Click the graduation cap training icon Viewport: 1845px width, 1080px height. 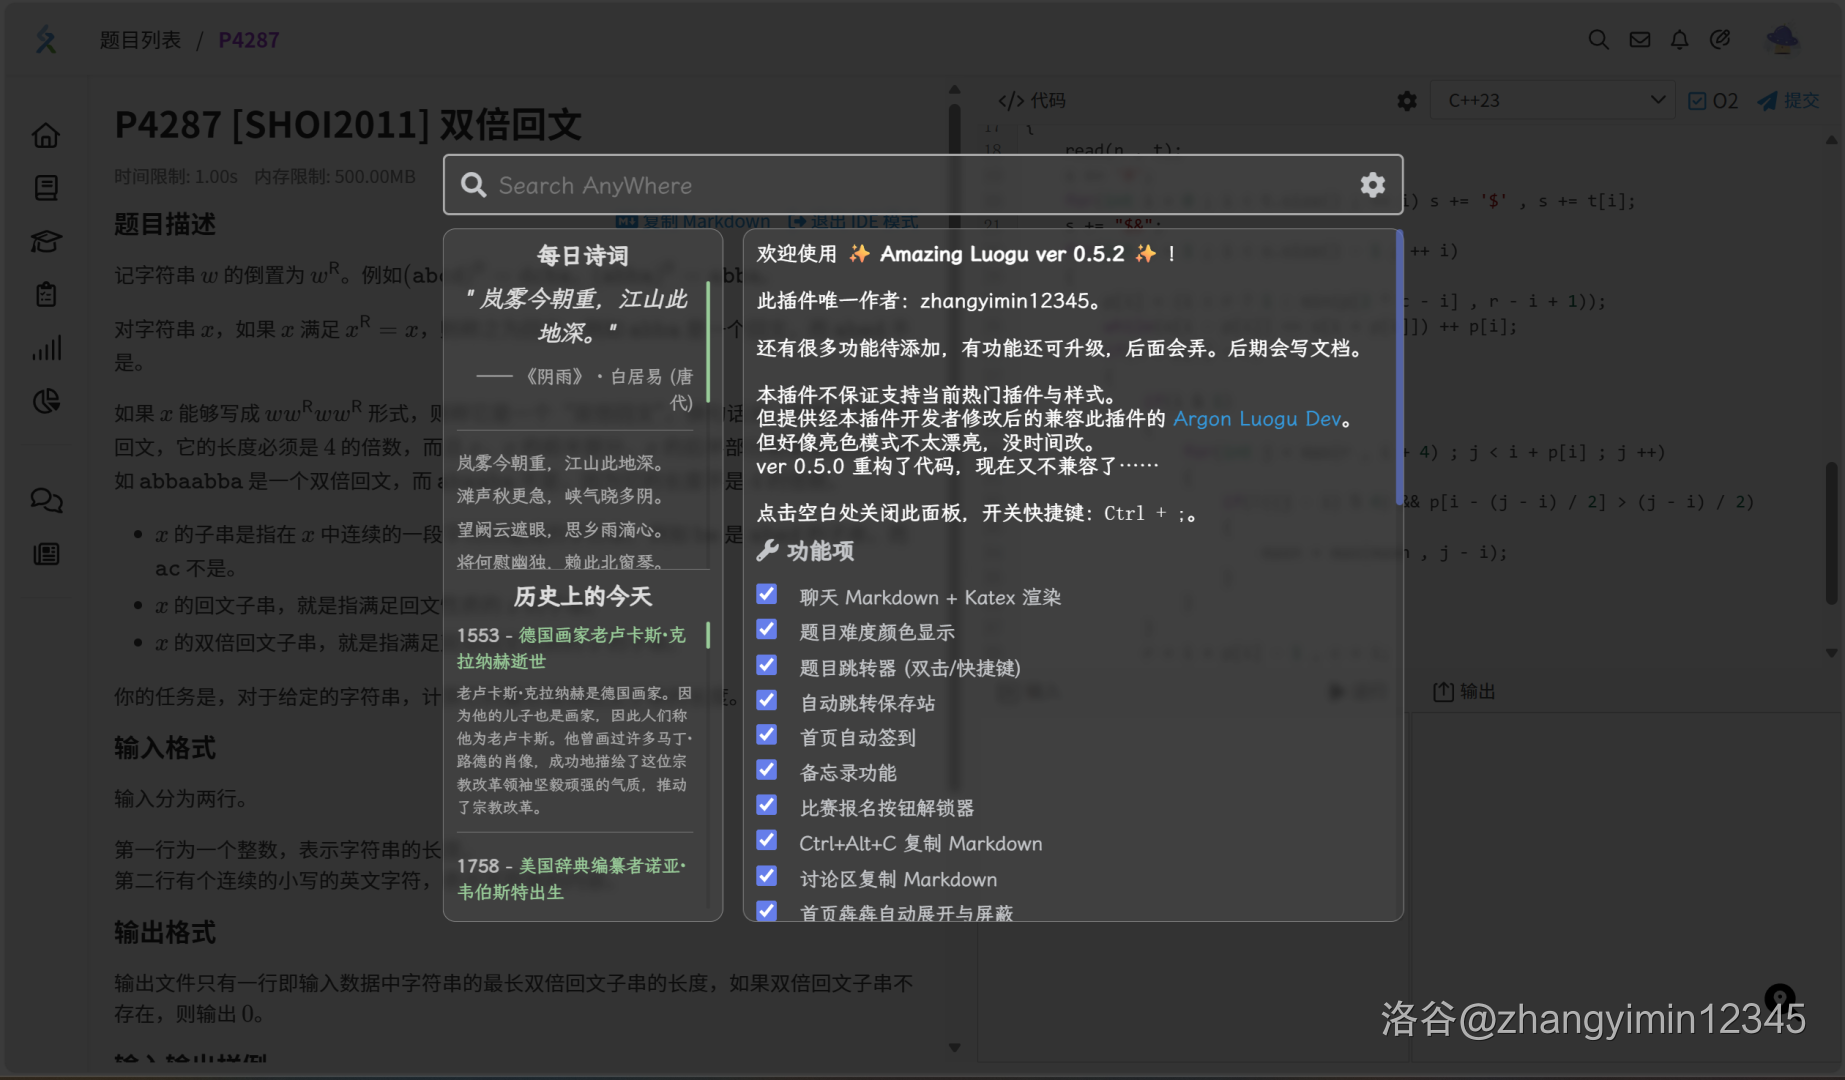46,241
